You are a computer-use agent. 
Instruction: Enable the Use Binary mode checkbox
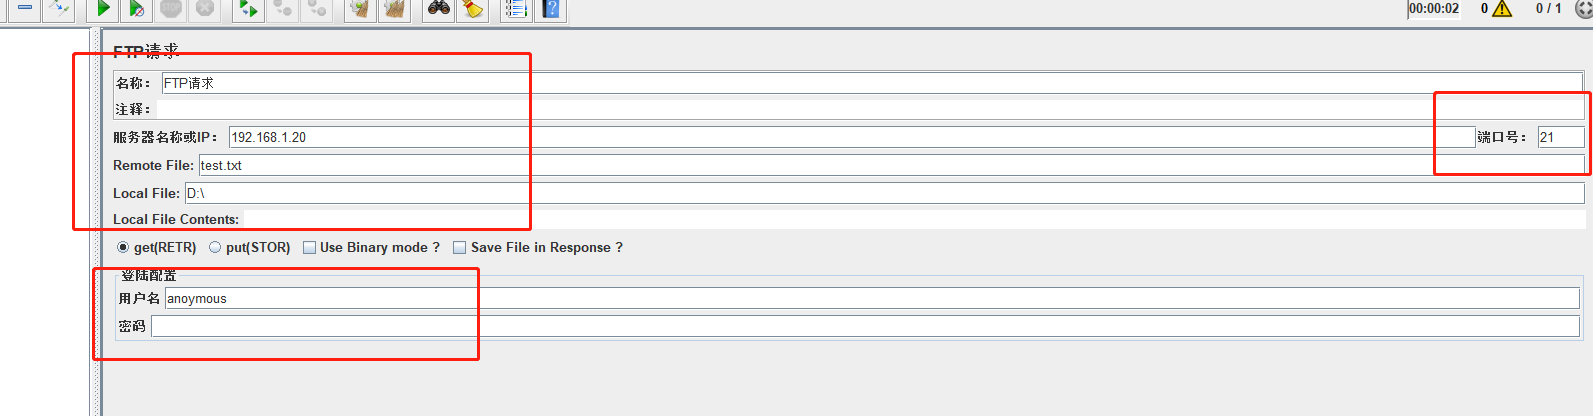(x=371, y=247)
